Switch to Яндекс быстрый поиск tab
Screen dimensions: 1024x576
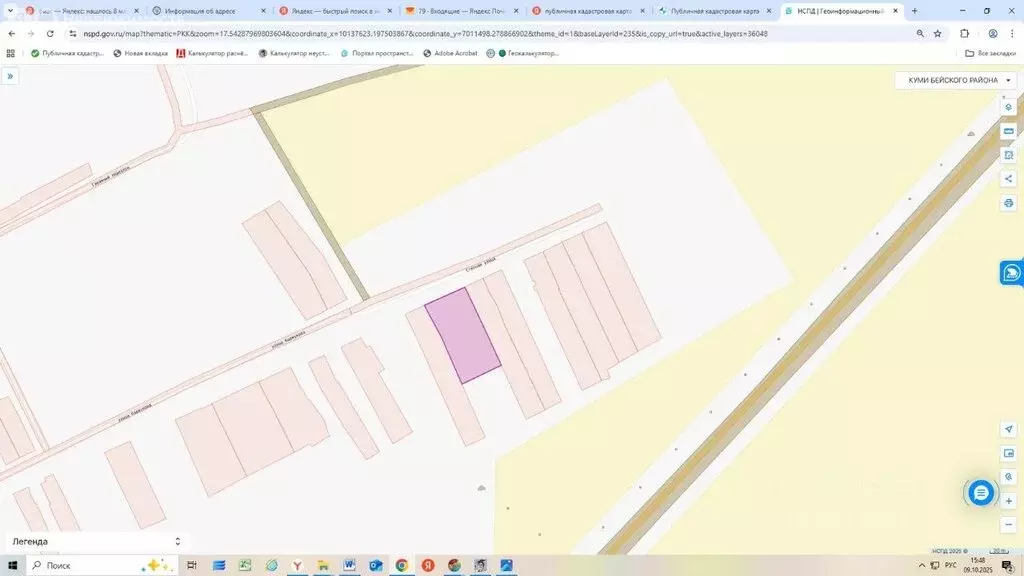pos(335,11)
